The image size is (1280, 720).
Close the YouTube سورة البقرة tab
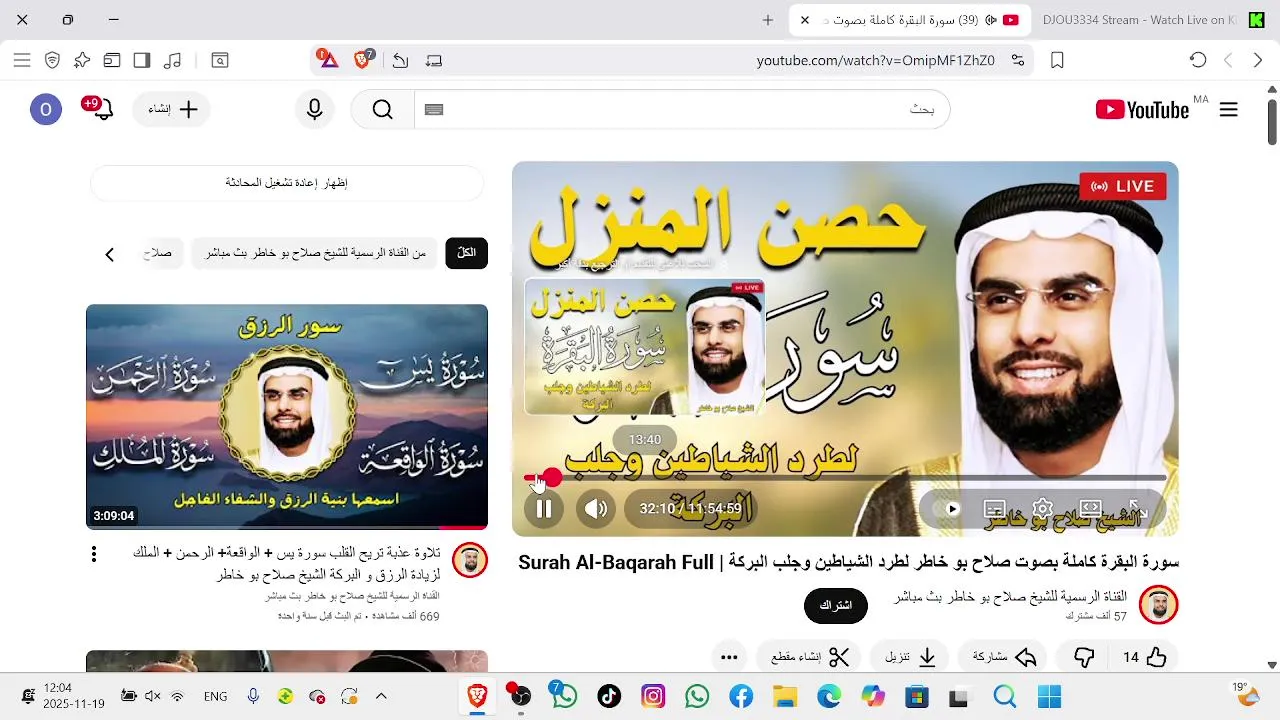[804, 20]
